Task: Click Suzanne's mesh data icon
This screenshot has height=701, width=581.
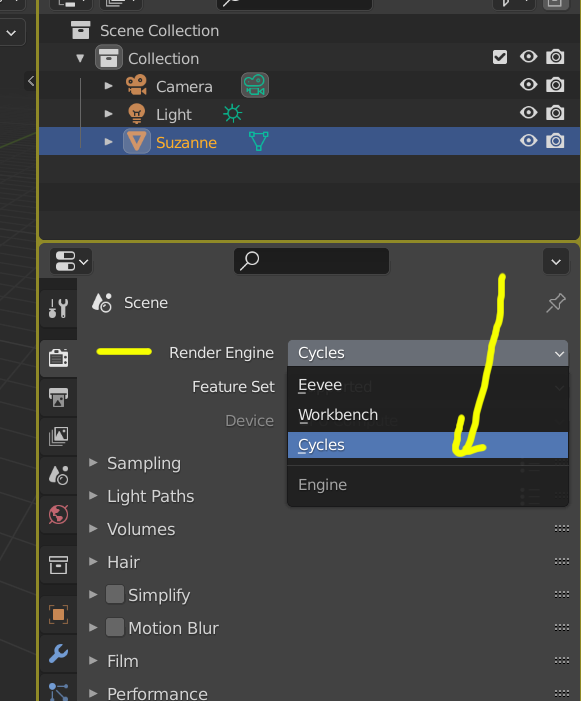Action: (x=259, y=141)
